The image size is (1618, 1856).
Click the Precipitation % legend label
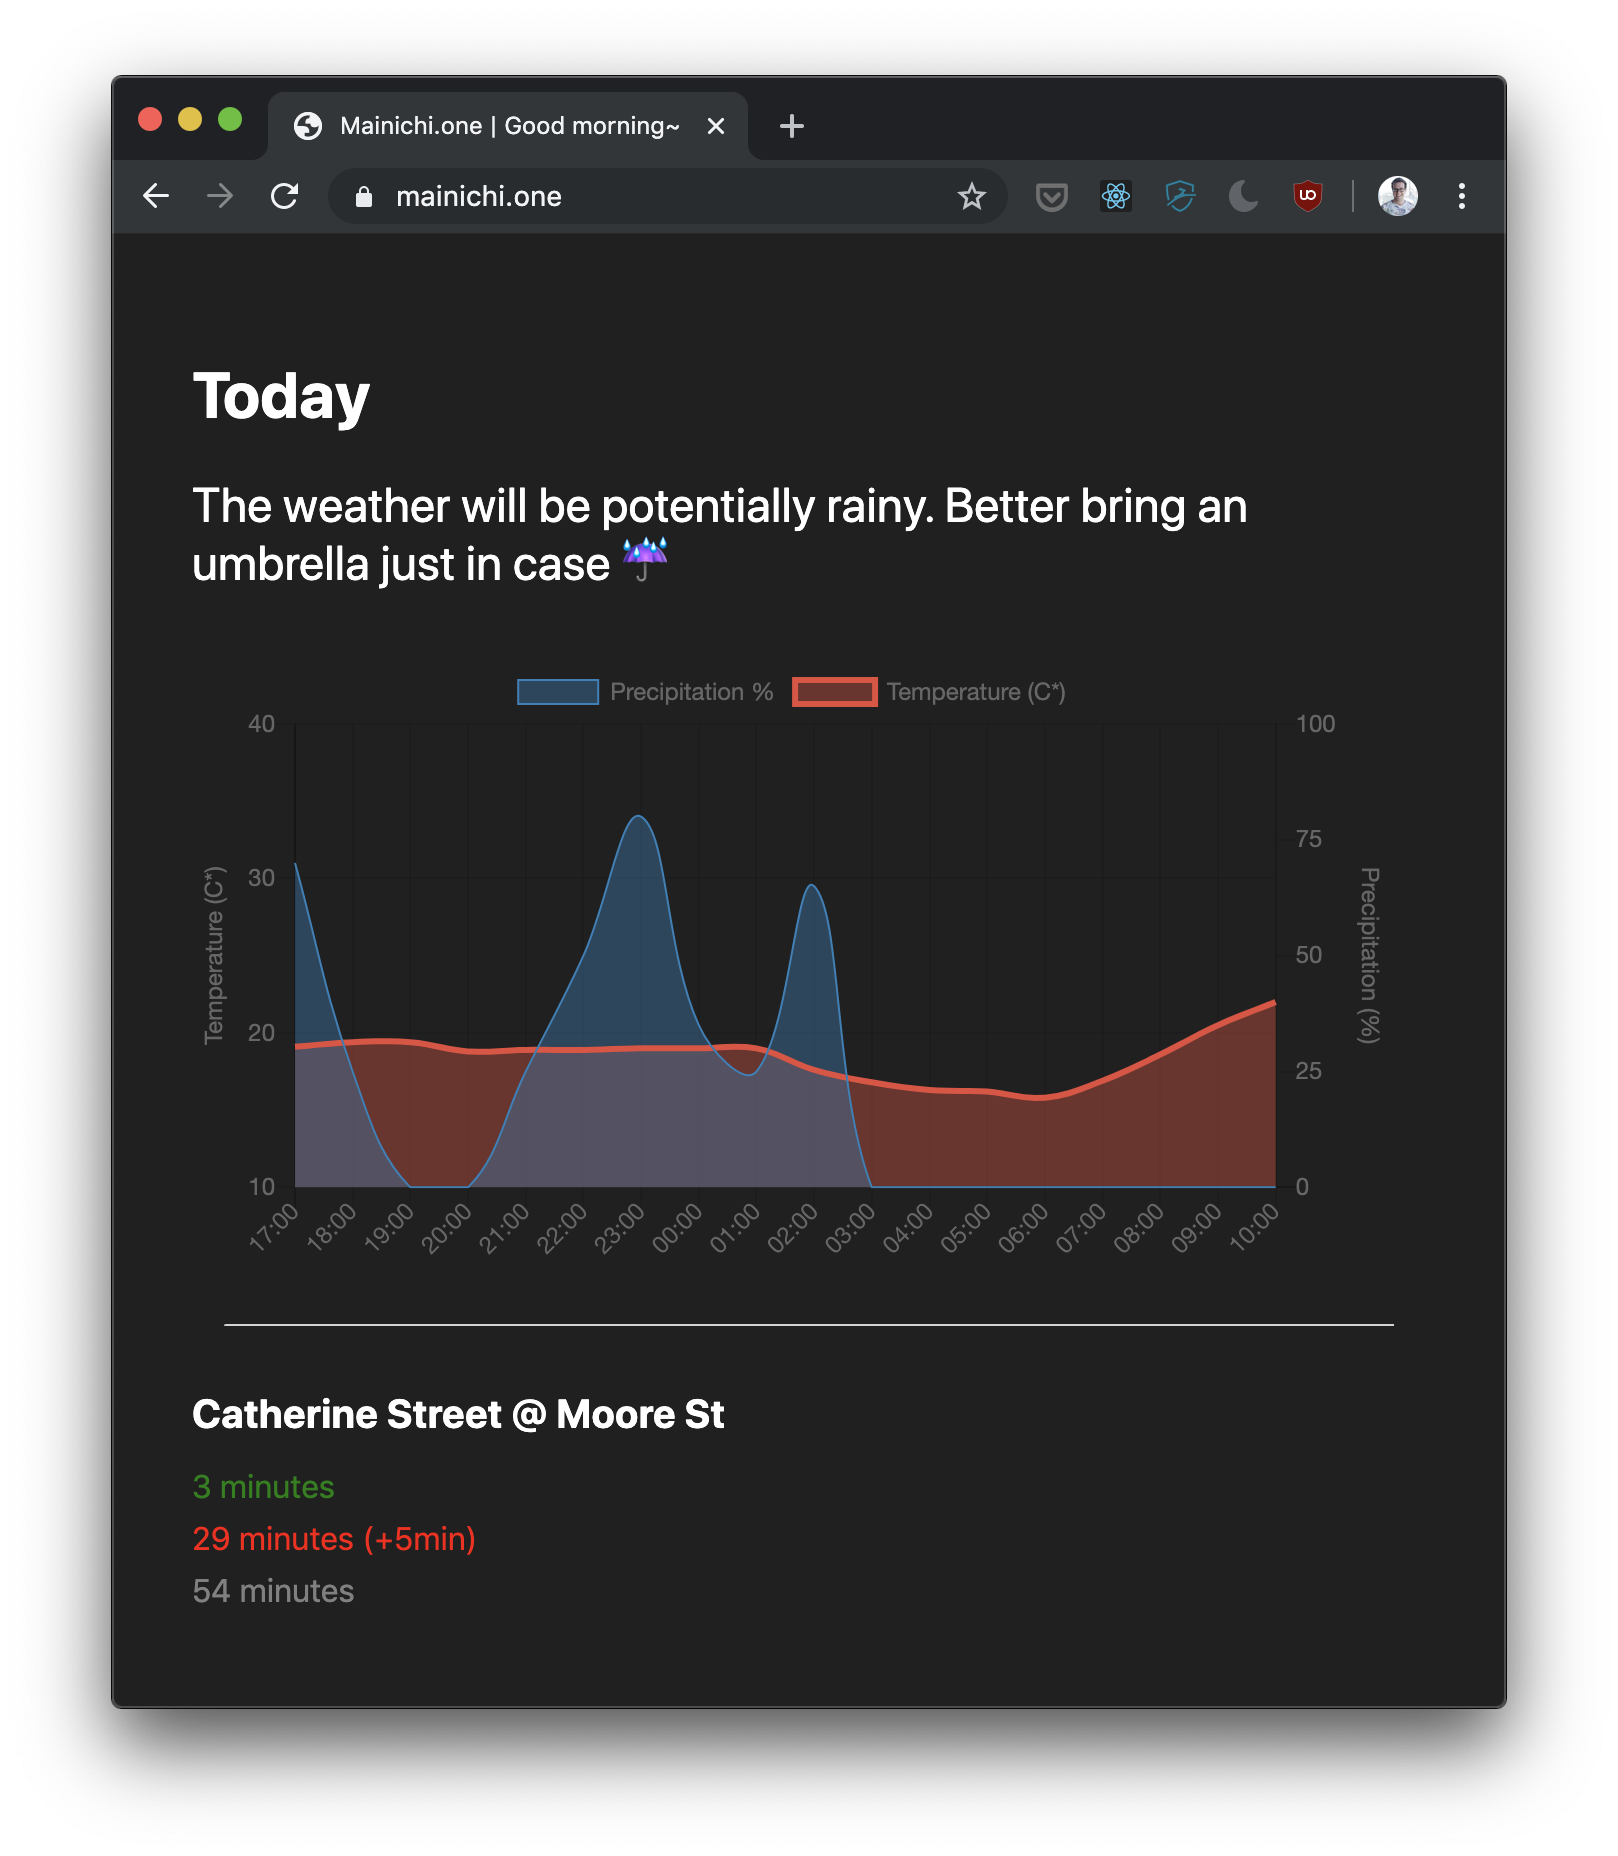click(x=691, y=692)
